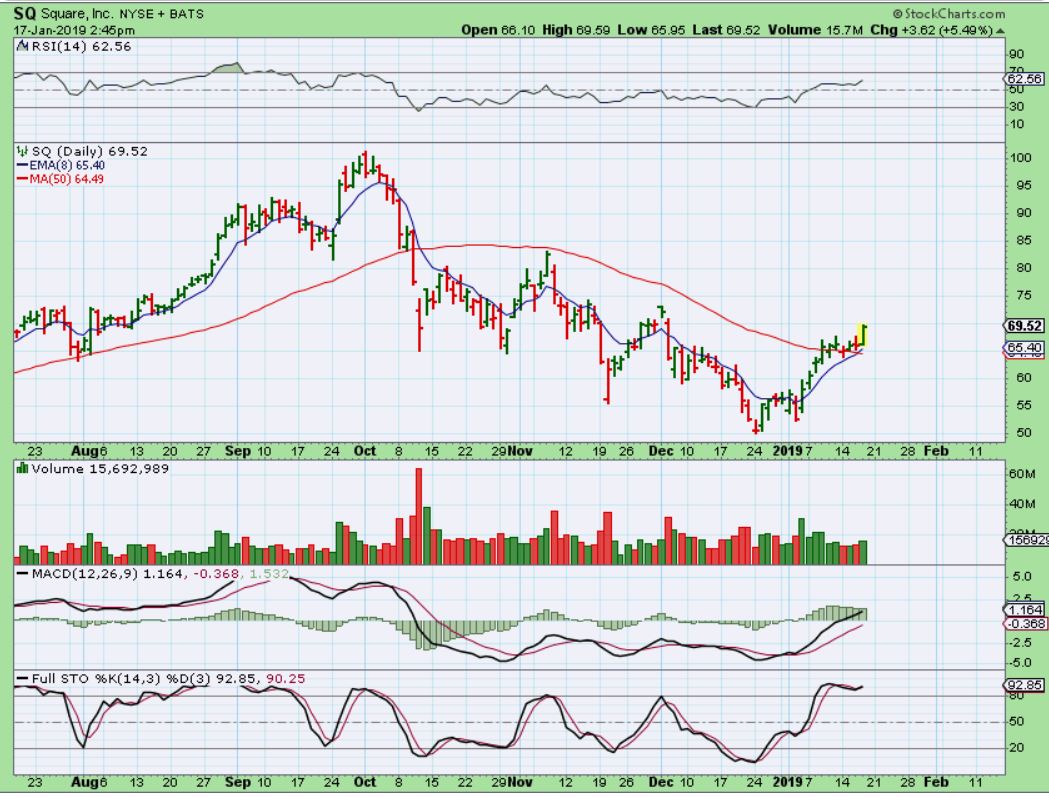The width and height of the screenshot is (1049, 797).
Task: Open the StockCharts.com copyright link
Action: [949, 13]
